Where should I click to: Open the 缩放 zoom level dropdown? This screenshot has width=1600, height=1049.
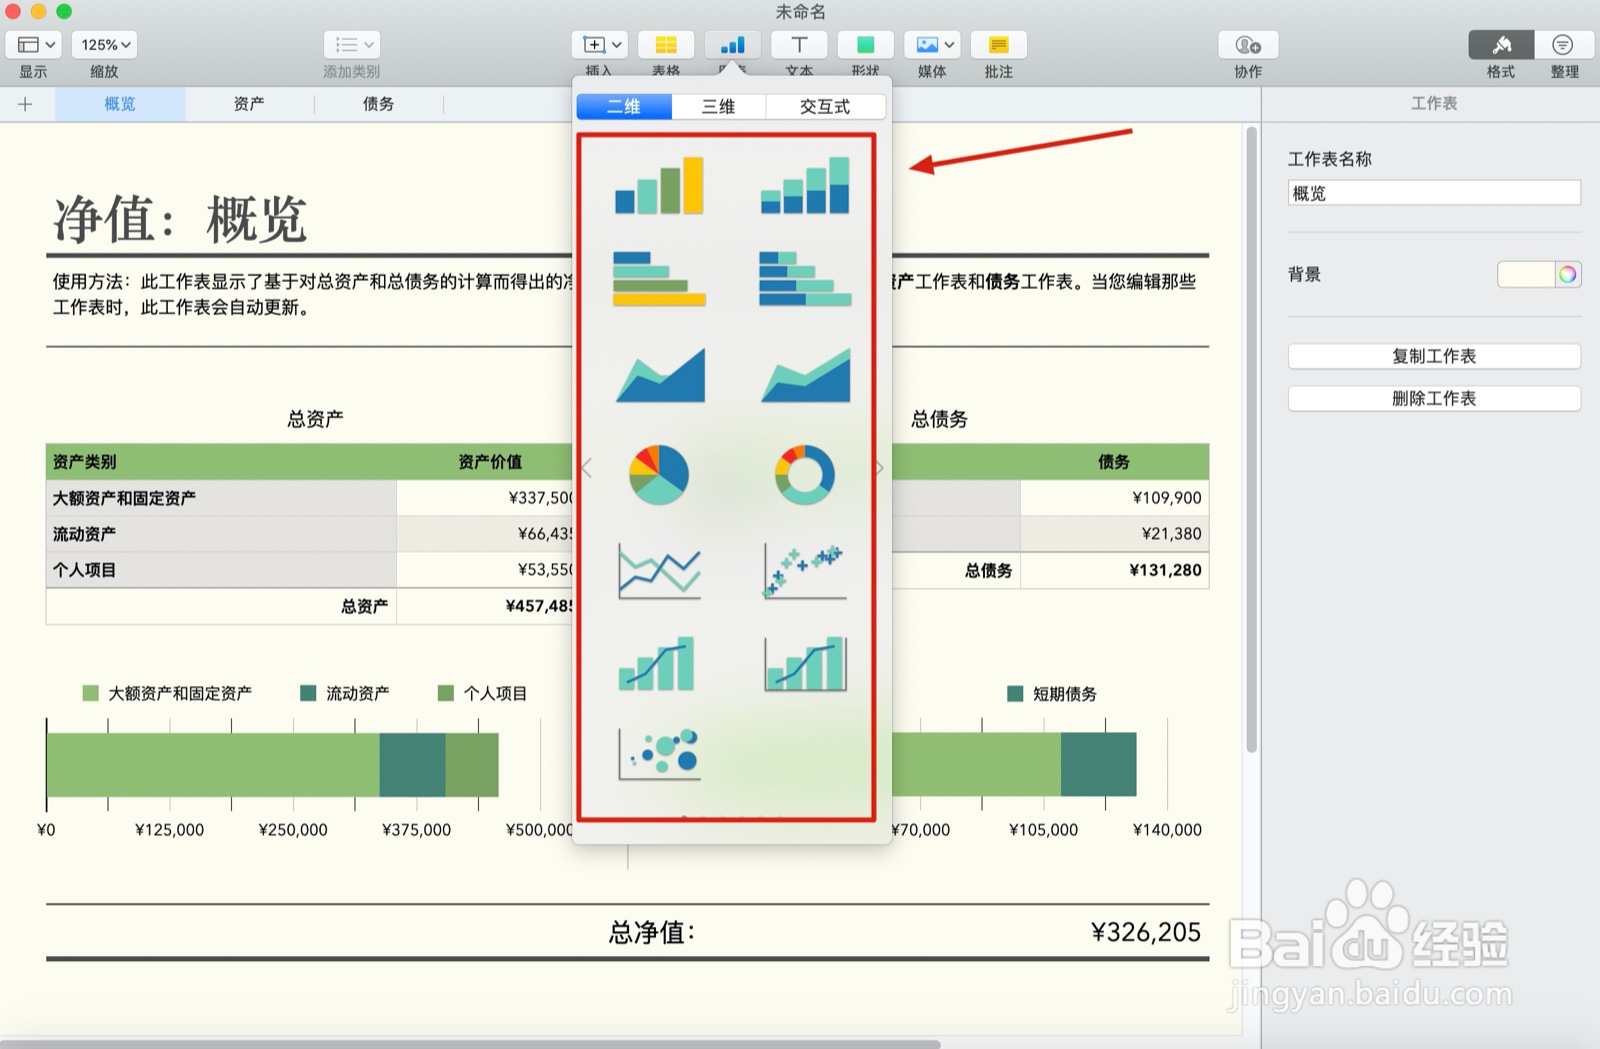pyautogui.click(x=103, y=44)
